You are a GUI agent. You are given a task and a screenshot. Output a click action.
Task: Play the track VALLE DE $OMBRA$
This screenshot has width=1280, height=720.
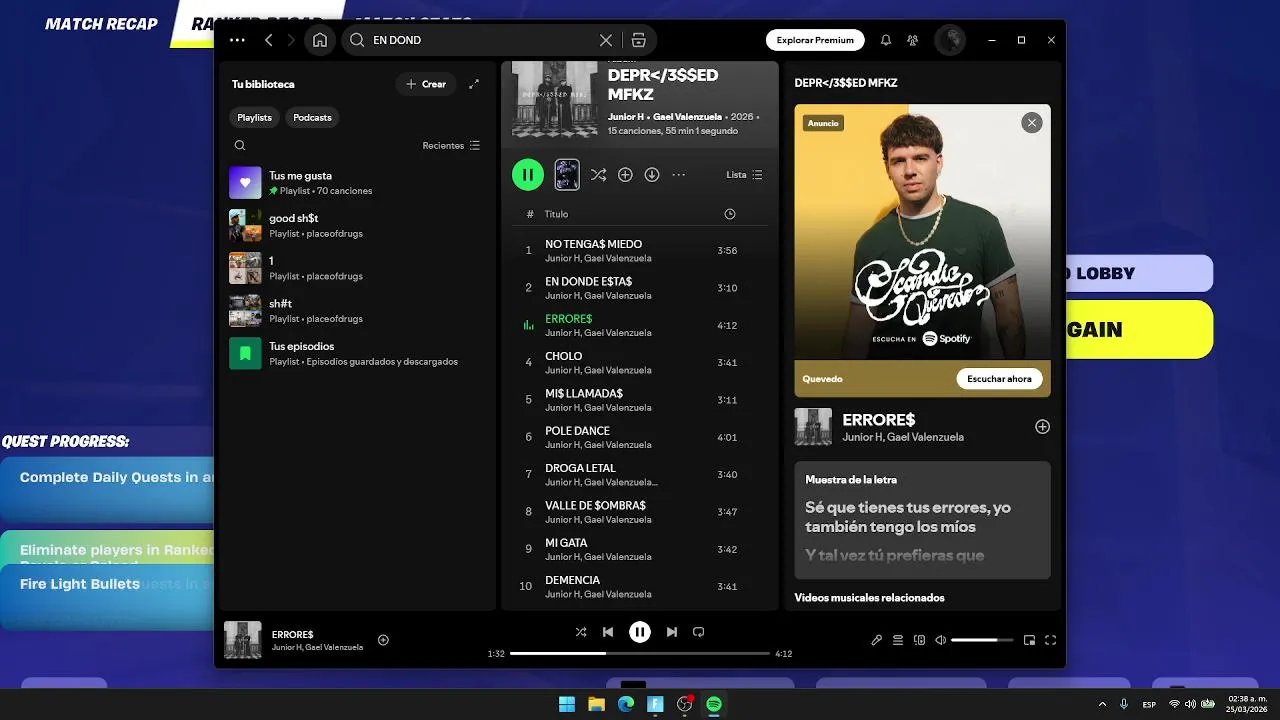(640, 512)
